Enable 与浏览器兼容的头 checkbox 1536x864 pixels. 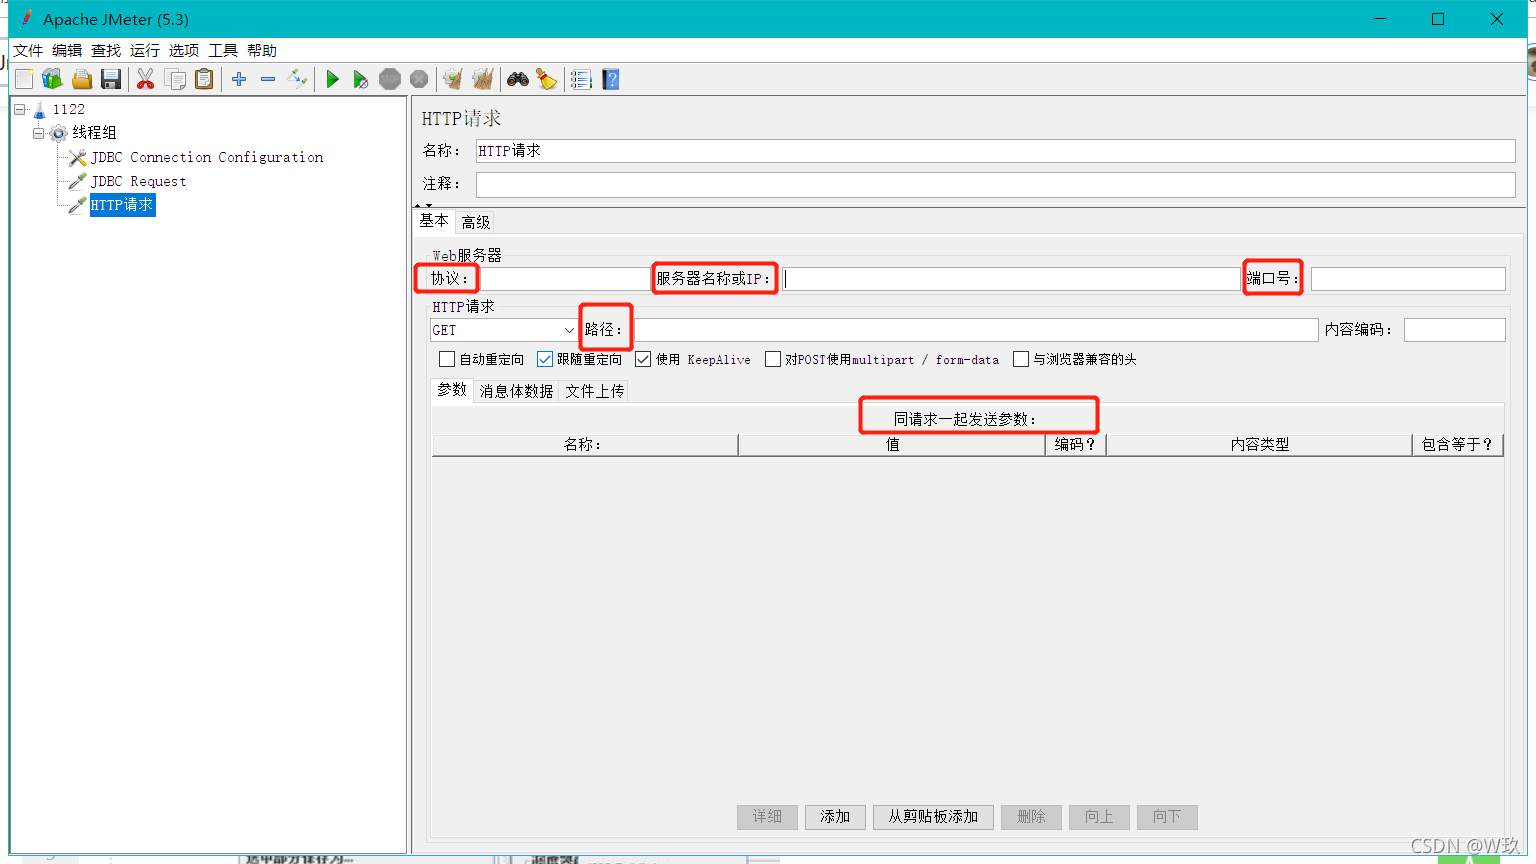coord(1021,359)
